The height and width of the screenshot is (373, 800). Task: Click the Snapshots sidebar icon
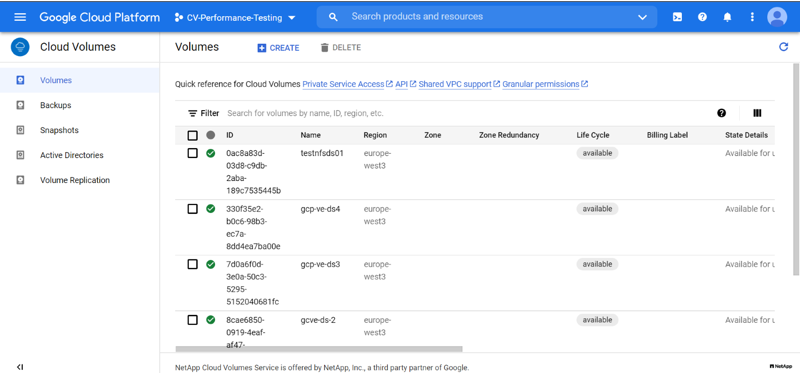[x=20, y=130]
